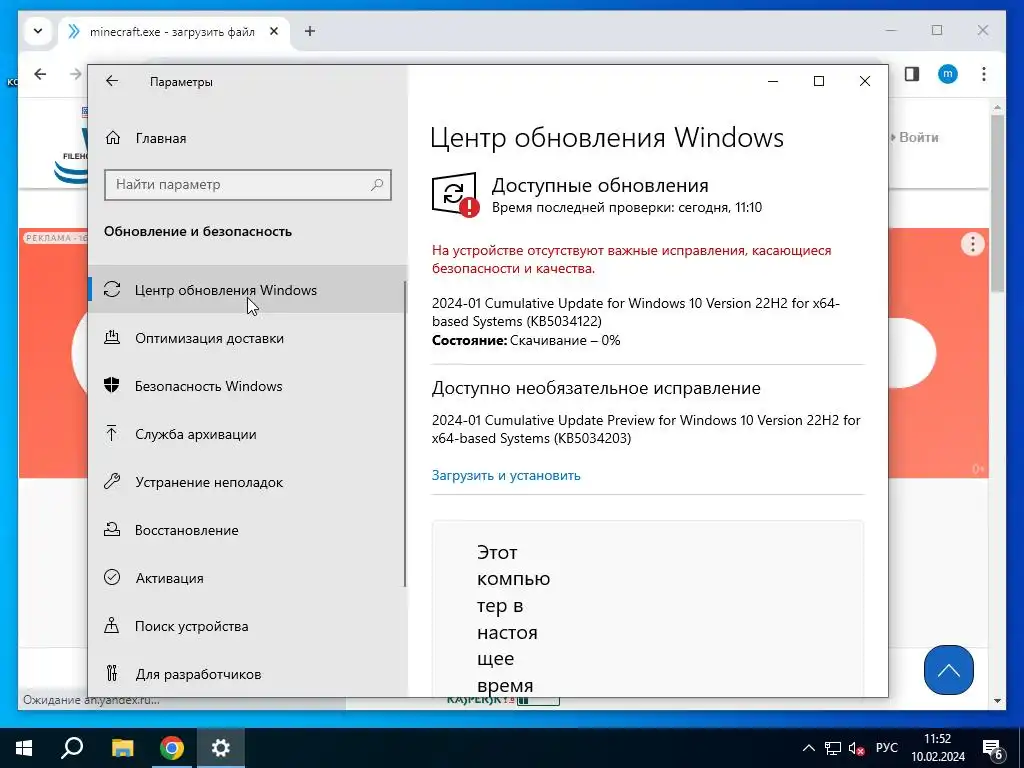
Task: Click Загрузить и установить link
Action: [x=505, y=475]
